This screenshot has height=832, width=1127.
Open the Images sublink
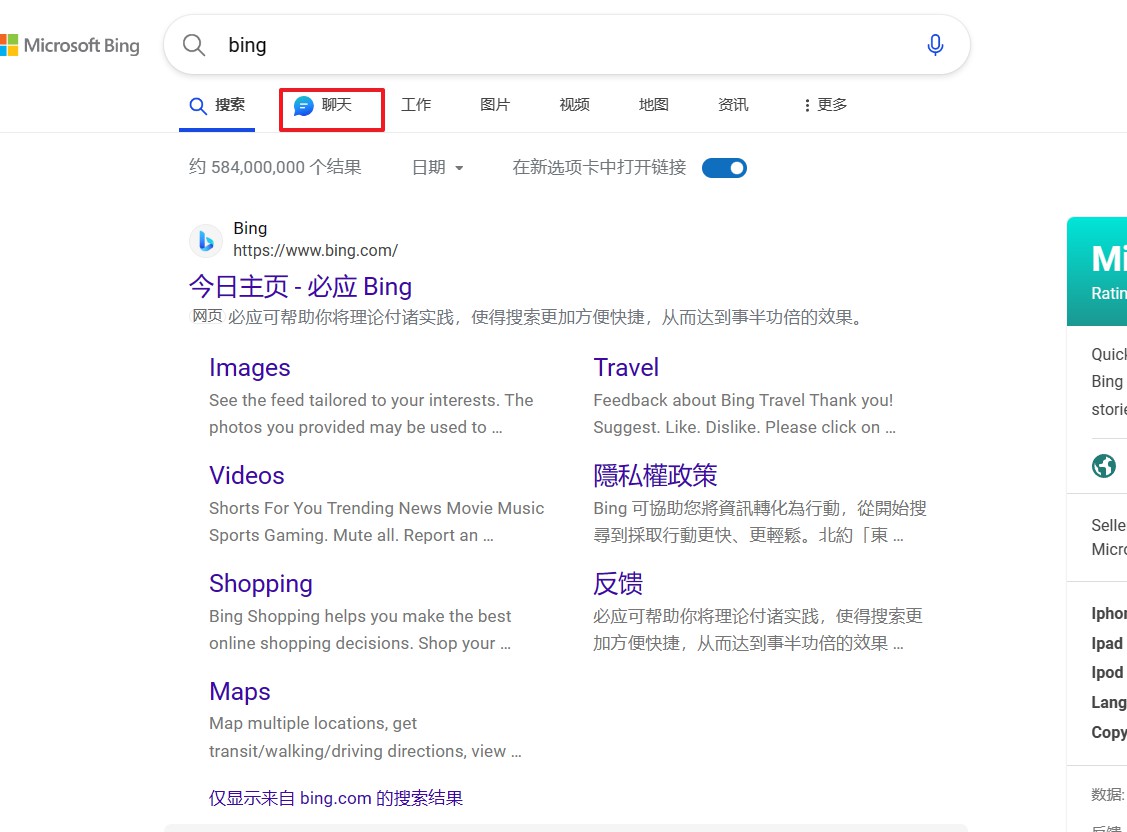(x=249, y=367)
